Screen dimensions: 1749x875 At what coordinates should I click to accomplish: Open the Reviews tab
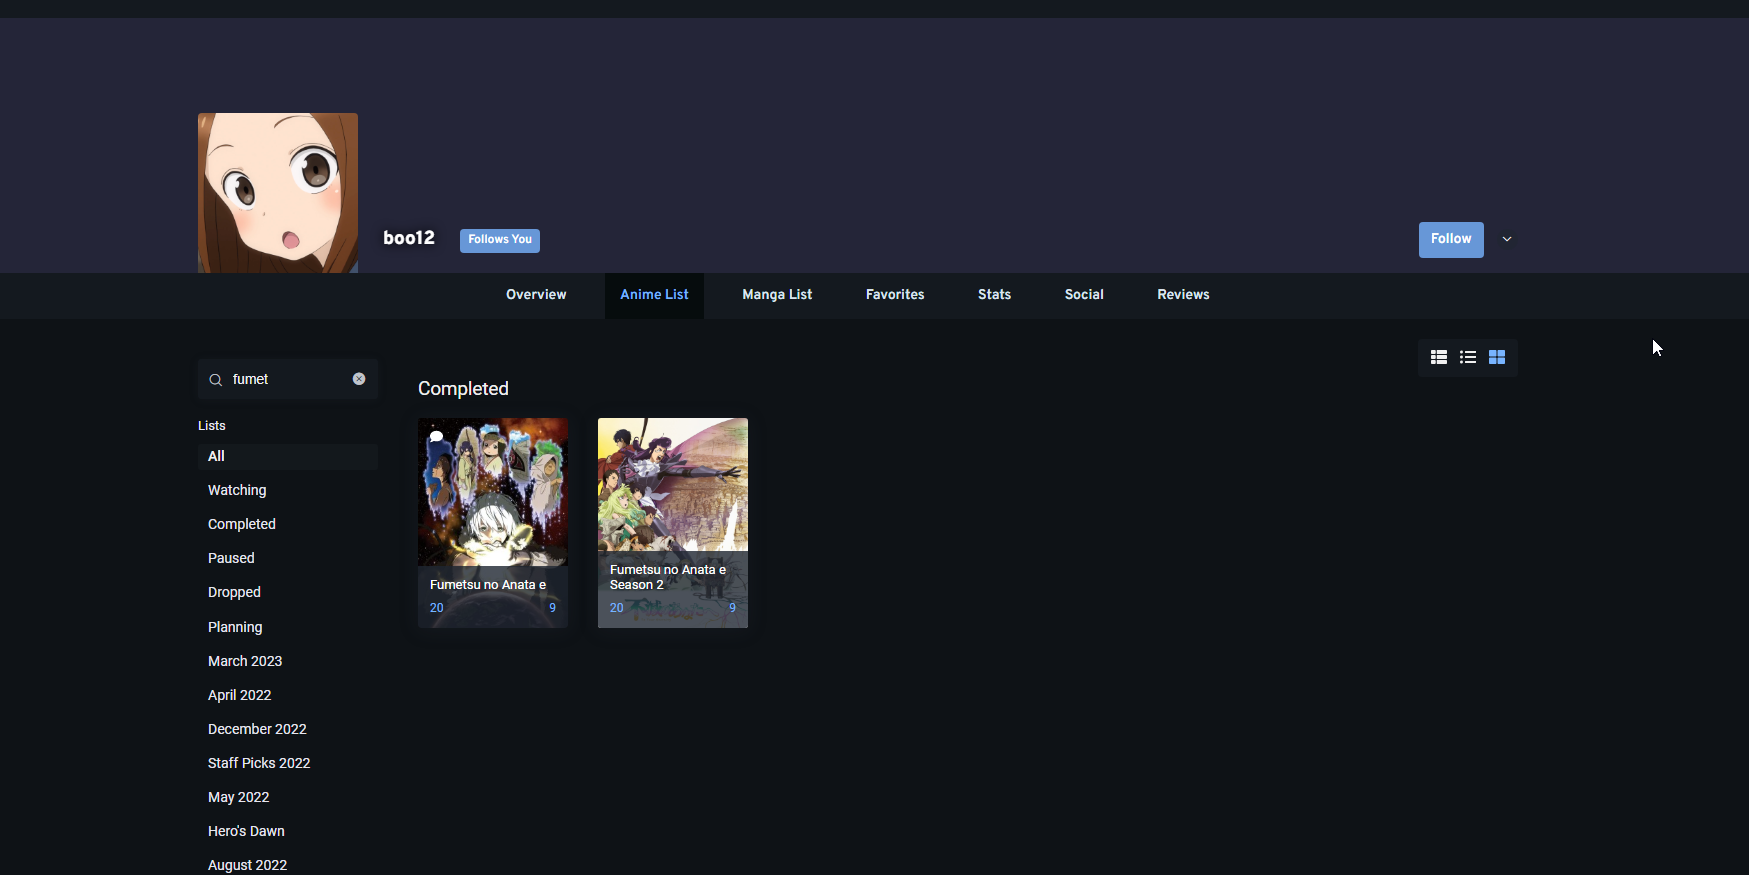[x=1183, y=295]
